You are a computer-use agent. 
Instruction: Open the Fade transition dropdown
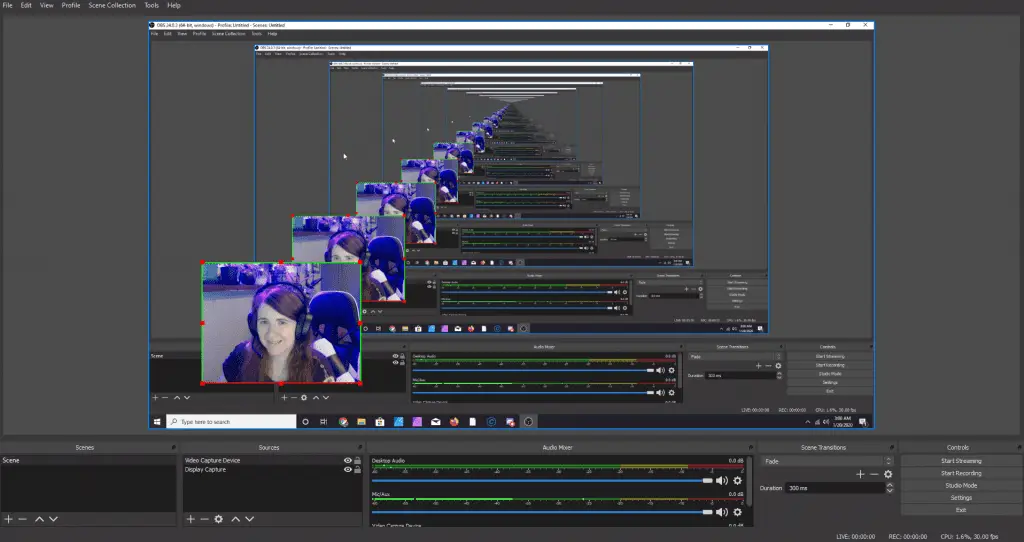pyautogui.click(x=827, y=461)
